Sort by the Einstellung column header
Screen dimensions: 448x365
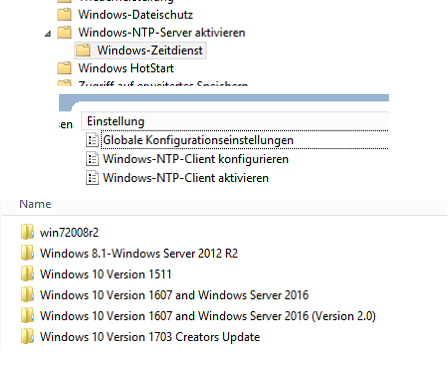[235, 121]
